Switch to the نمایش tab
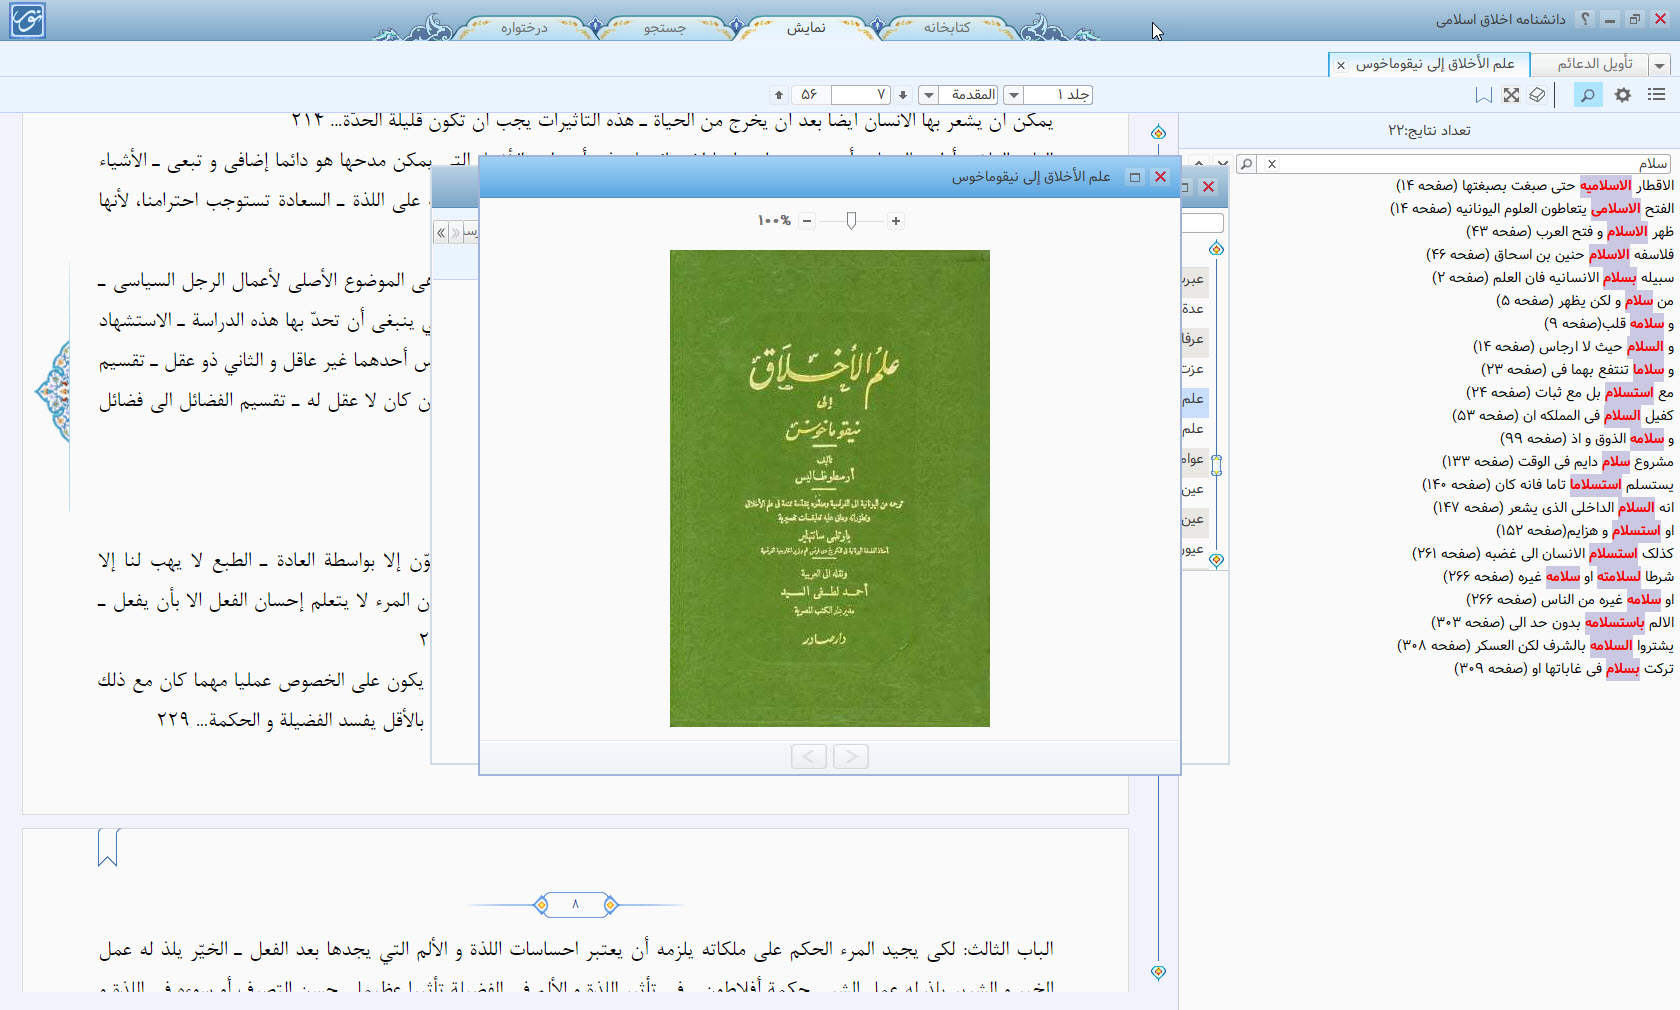The width and height of the screenshot is (1680, 1010). pyautogui.click(x=806, y=27)
